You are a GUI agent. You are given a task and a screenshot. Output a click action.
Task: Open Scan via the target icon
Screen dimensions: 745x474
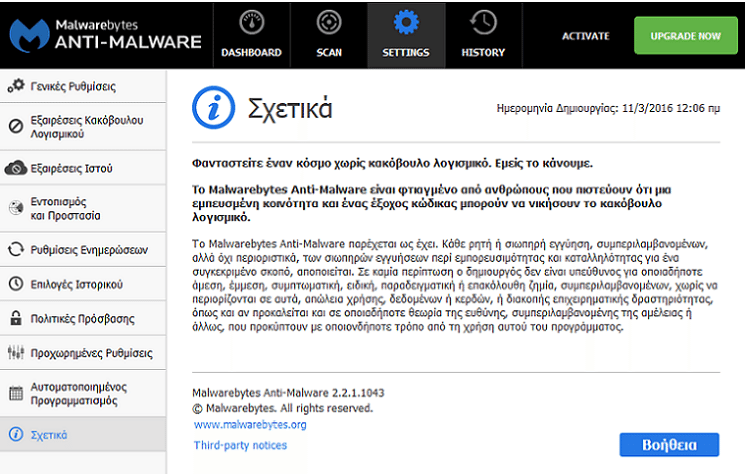pyautogui.click(x=329, y=22)
